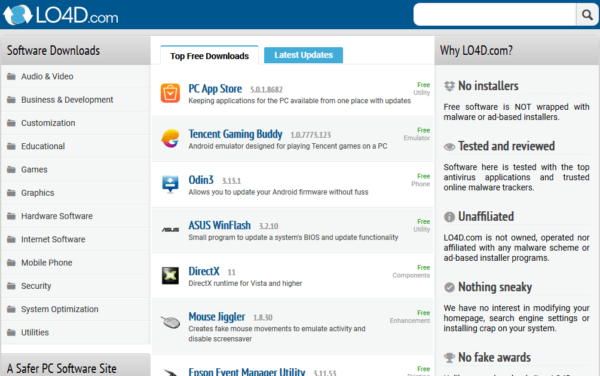Image resolution: width=600 pixels, height=376 pixels.
Task: Open the Graphics category
Action: point(38,193)
